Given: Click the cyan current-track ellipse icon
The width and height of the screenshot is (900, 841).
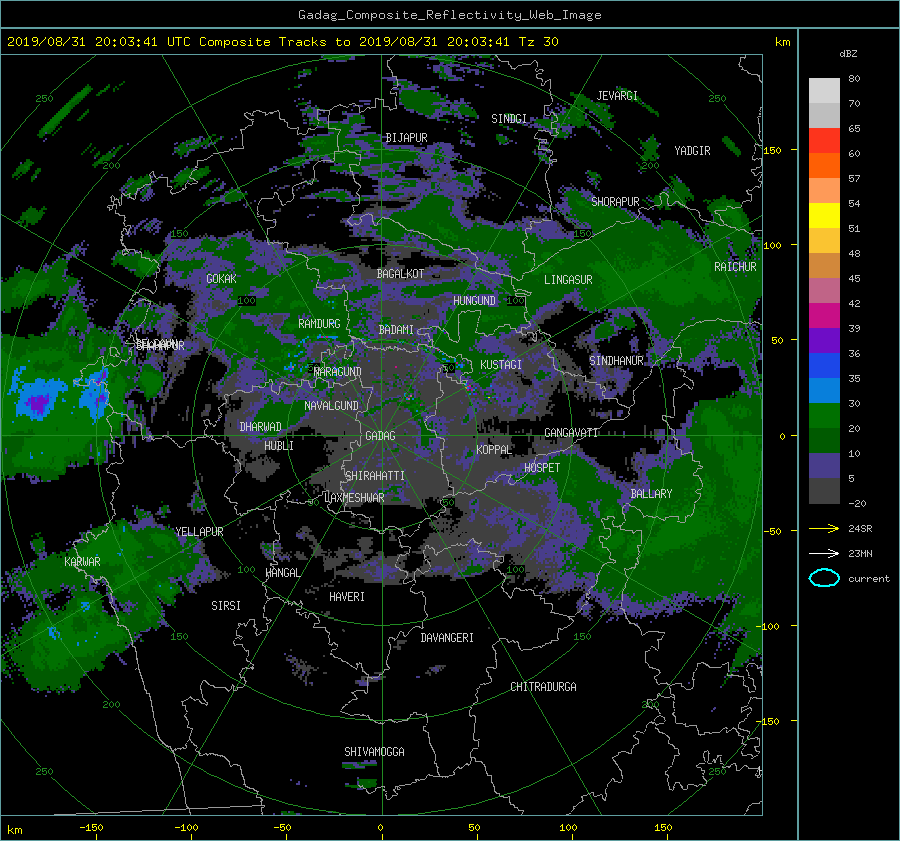Looking at the screenshot, I should click(x=824, y=578).
